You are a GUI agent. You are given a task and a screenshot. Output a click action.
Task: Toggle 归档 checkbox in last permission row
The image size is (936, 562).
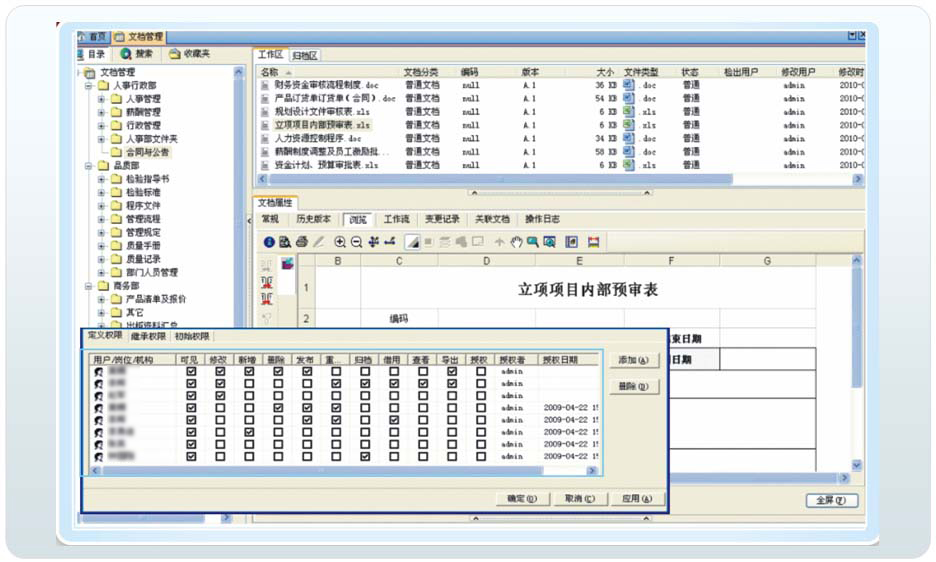tap(365, 456)
